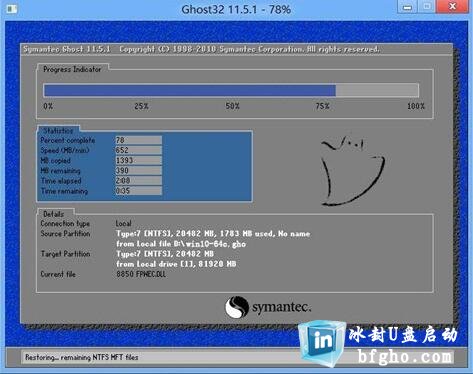Click the Connection type label
473x374 pixels.
tap(65, 224)
